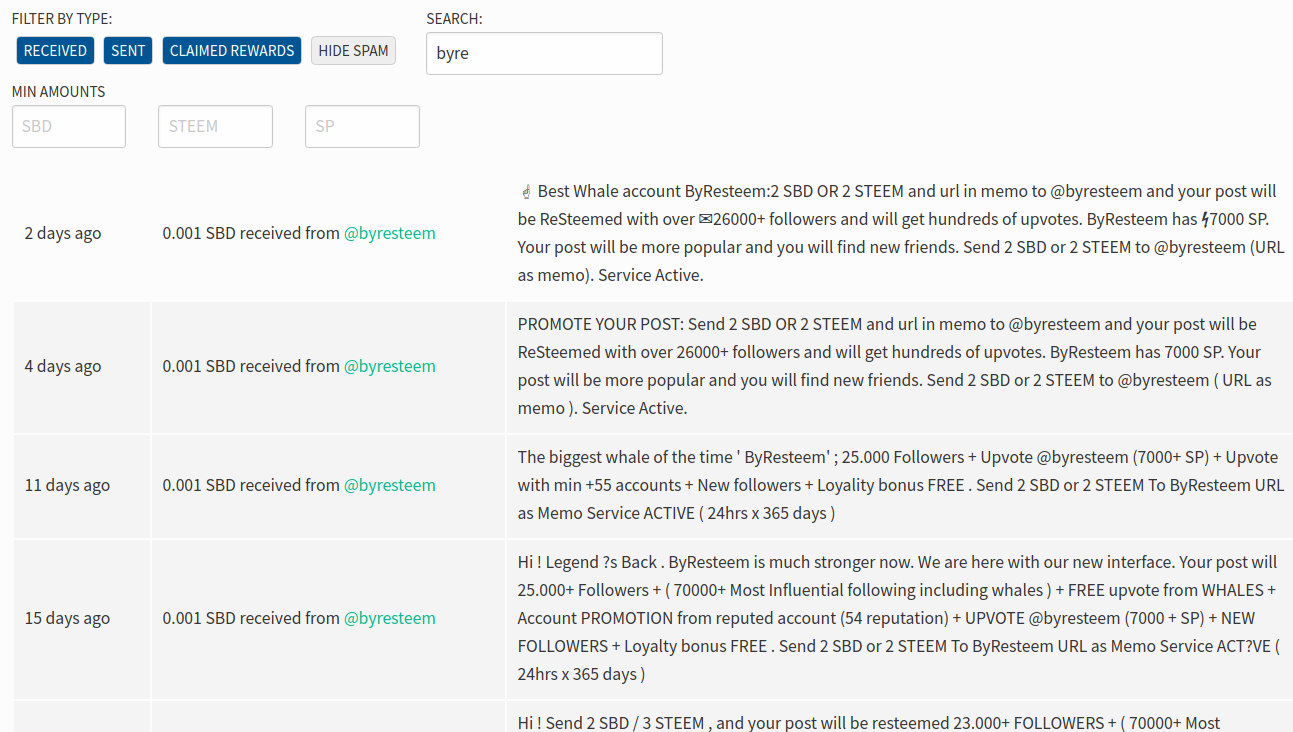Viewport: 1293px width, 732px height.
Task: Open @byresteem link in 15 days ago row
Action: click(x=390, y=618)
